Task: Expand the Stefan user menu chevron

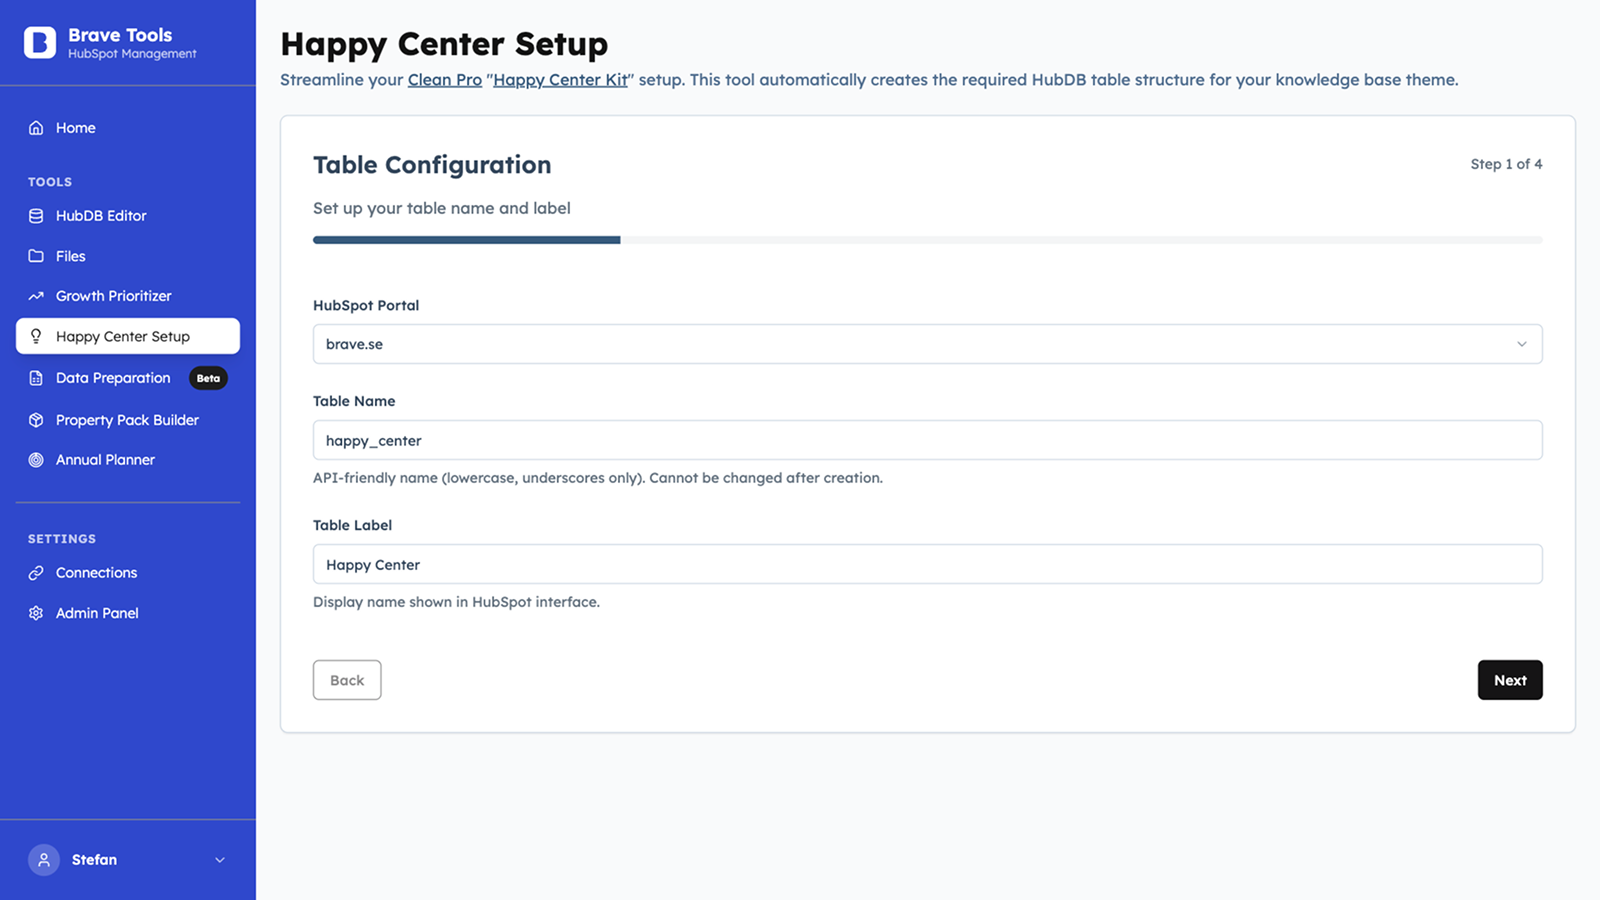Action: (220, 860)
